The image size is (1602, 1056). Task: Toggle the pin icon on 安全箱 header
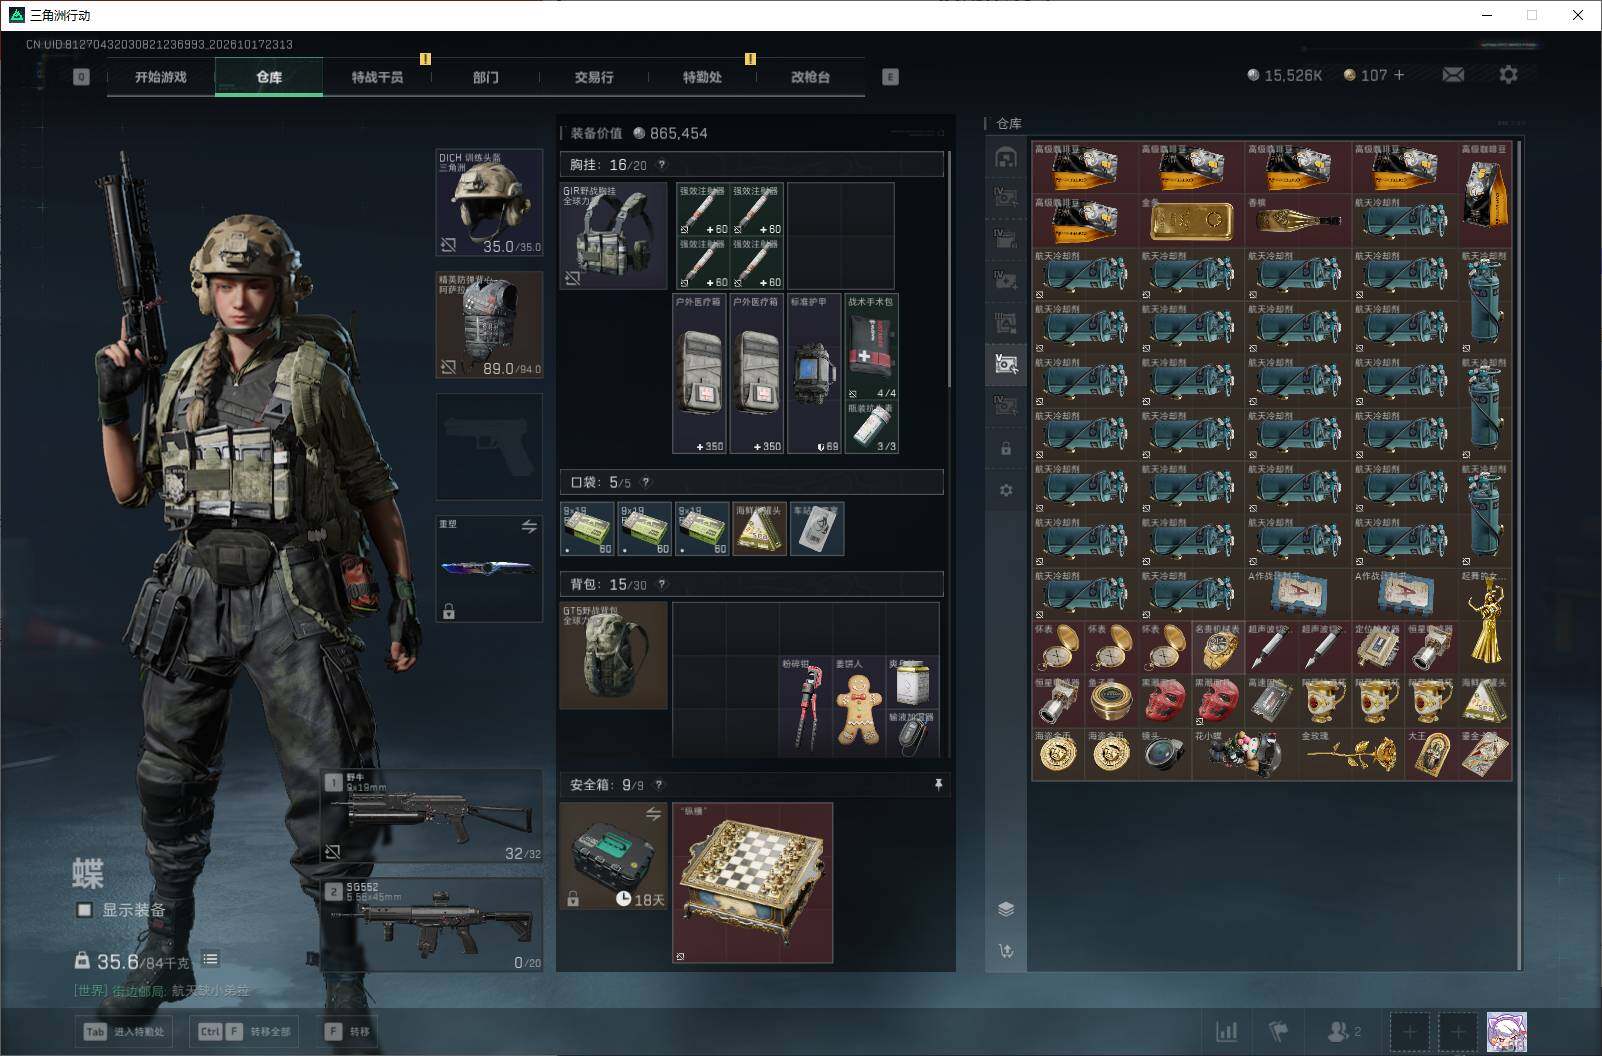click(x=938, y=785)
